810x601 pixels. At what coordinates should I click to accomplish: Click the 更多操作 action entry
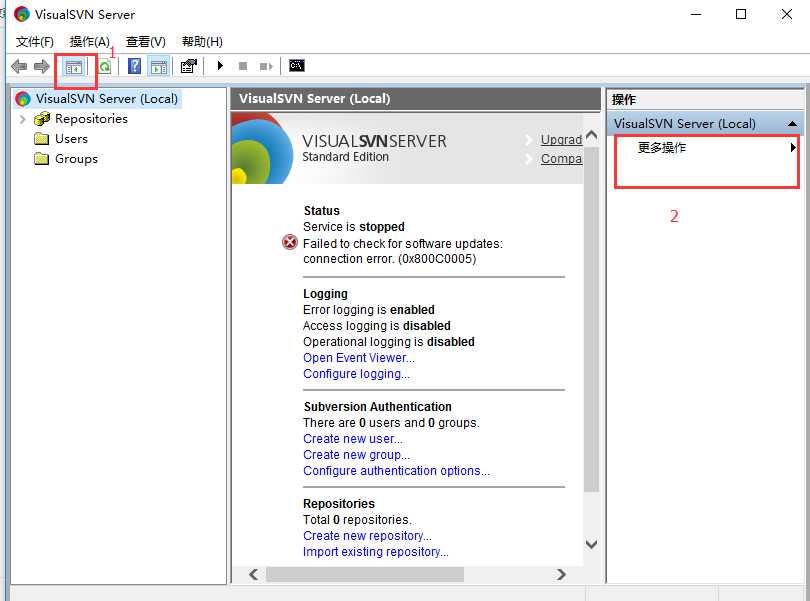[661, 148]
